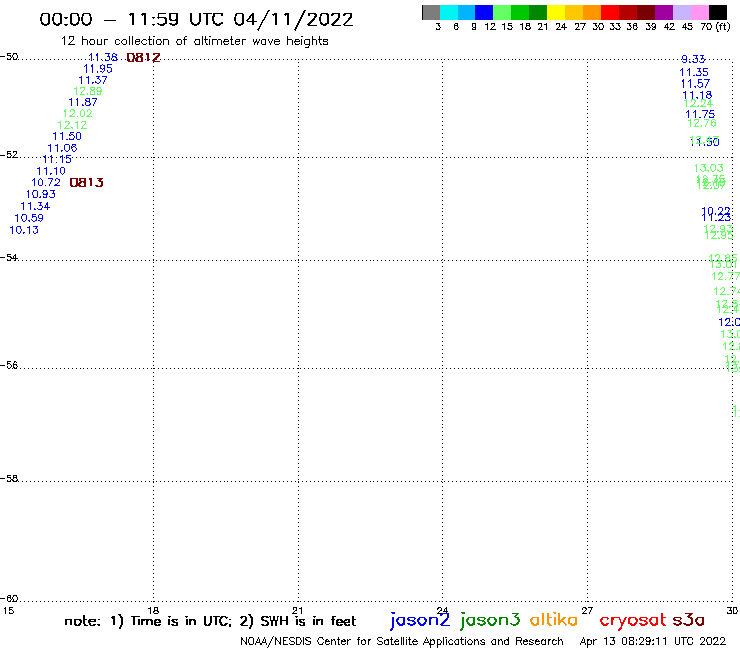The width and height of the screenshot is (740, 650).
Task: Click the note about UTC and SWH
Action: click(210, 621)
